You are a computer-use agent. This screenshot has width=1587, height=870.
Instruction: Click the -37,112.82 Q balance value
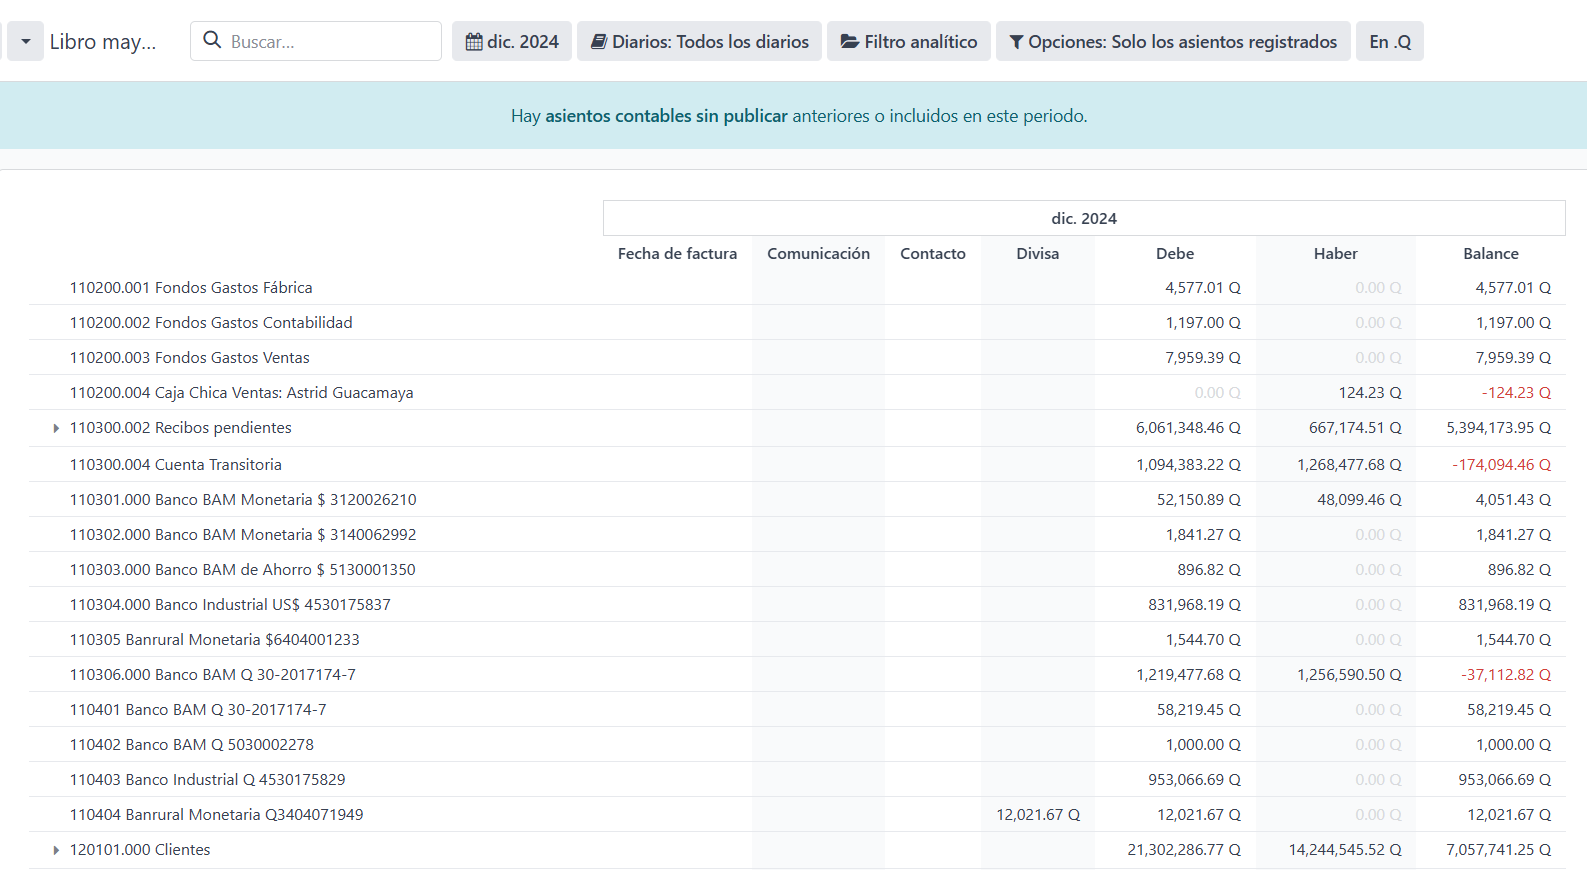click(x=1506, y=675)
